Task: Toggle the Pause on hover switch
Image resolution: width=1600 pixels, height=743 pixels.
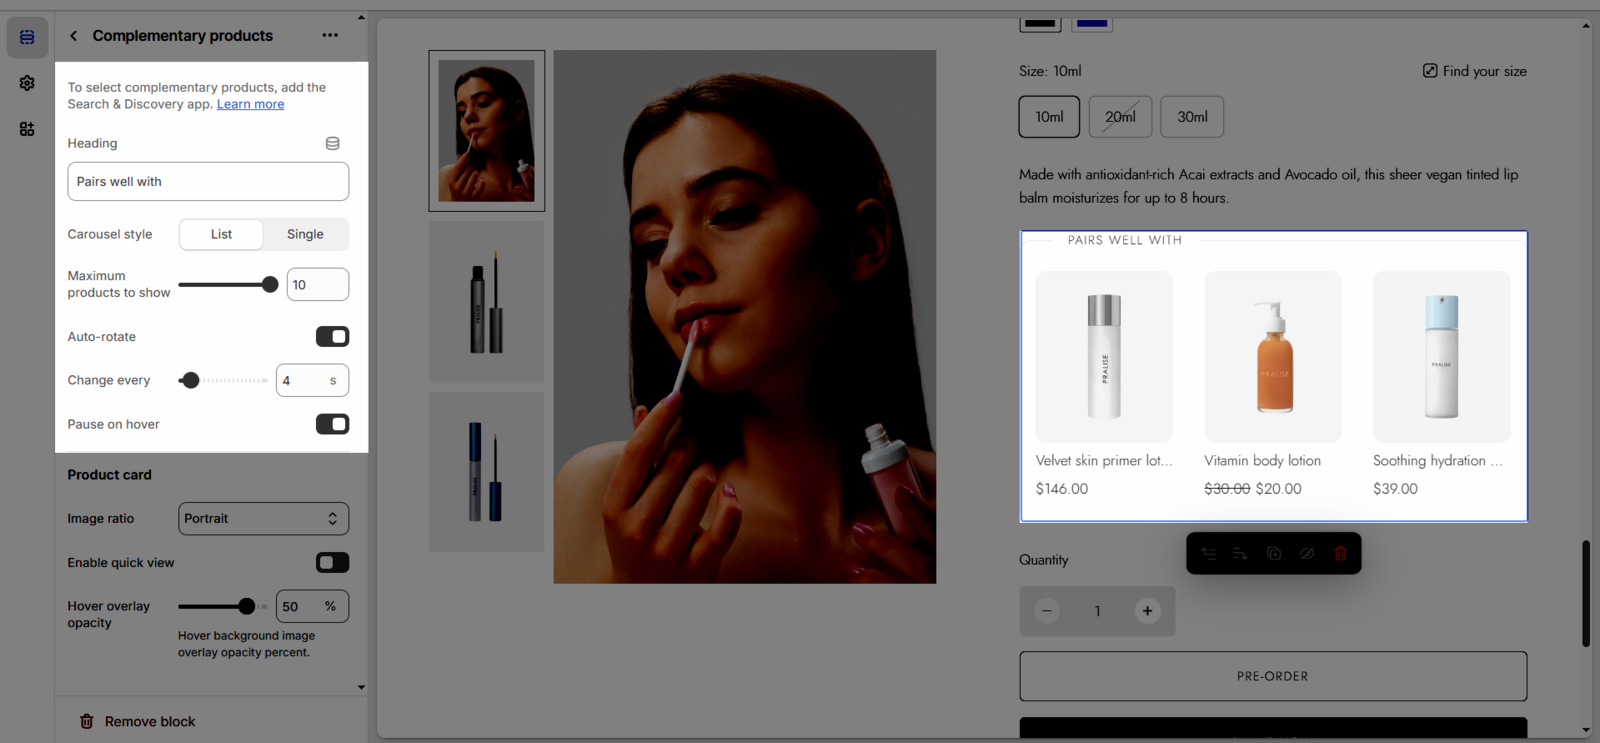Action: [332, 425]
